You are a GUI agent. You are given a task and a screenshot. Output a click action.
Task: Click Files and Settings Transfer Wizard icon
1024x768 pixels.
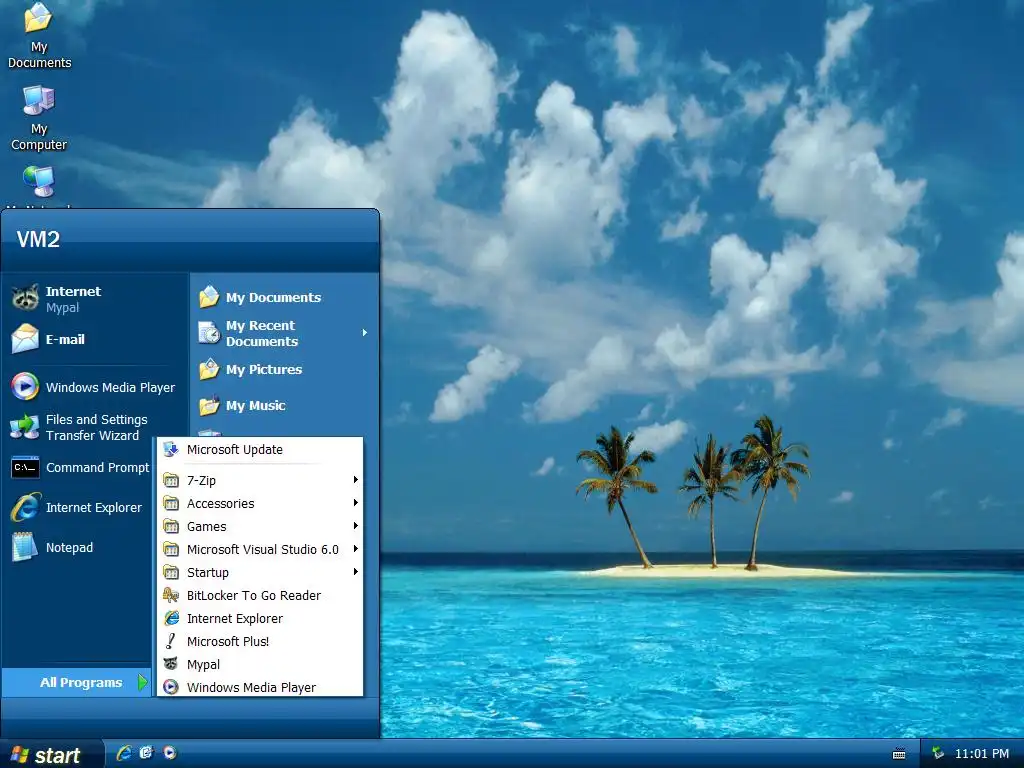(25, 427)
